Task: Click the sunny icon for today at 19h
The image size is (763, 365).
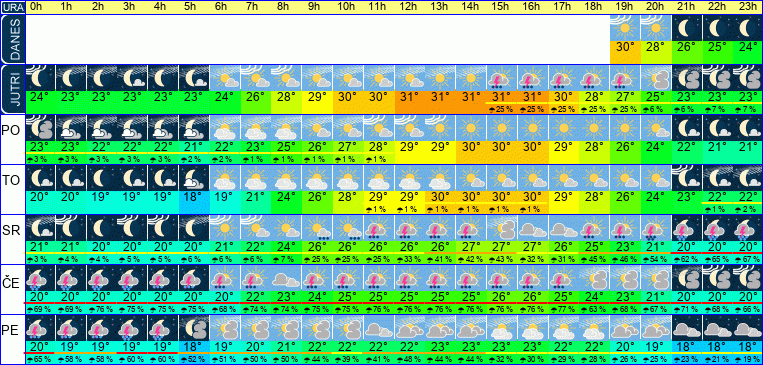Action: (625, 28)
